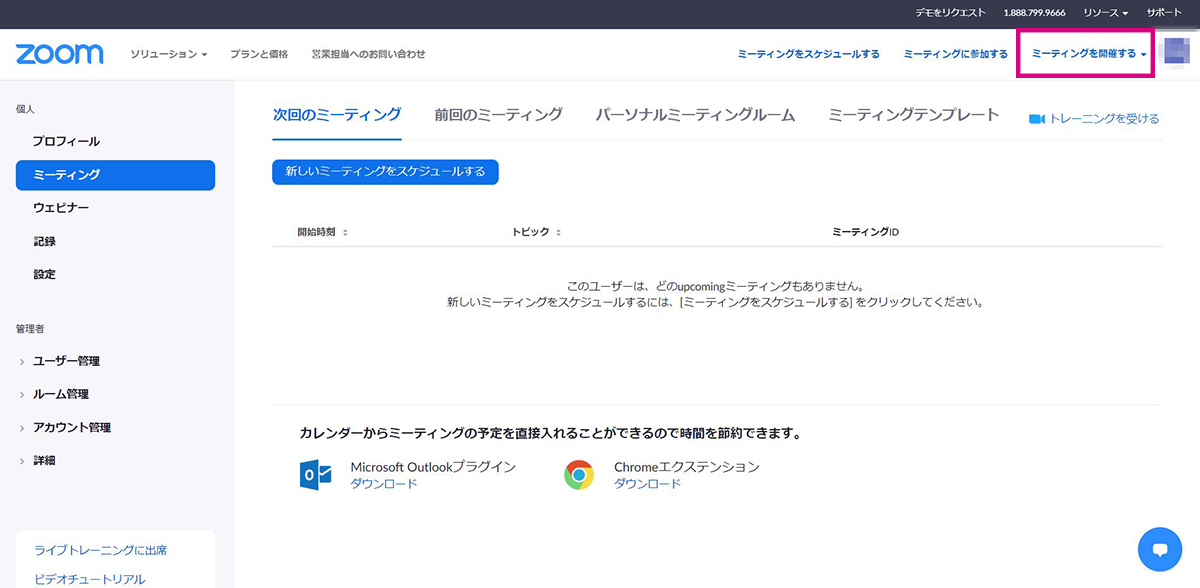Click Microsoft Outlookプラグイン text
The height and width of the screenshot is (588, 1200).
(433, 467)
